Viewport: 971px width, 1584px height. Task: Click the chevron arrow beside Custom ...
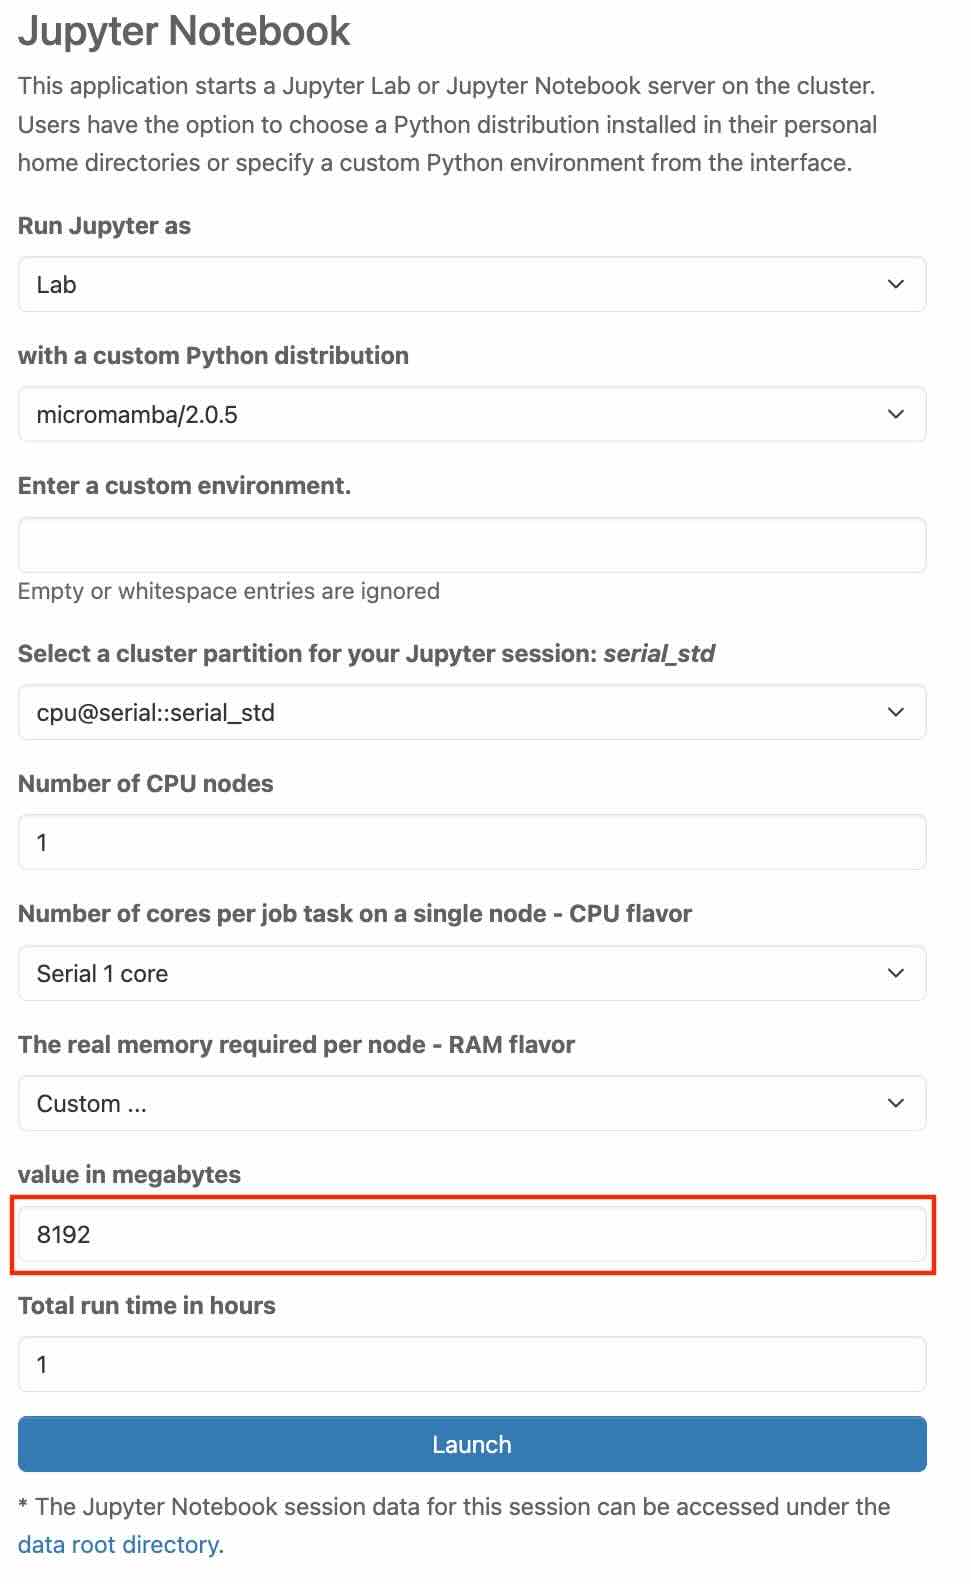pos(895,1103)
